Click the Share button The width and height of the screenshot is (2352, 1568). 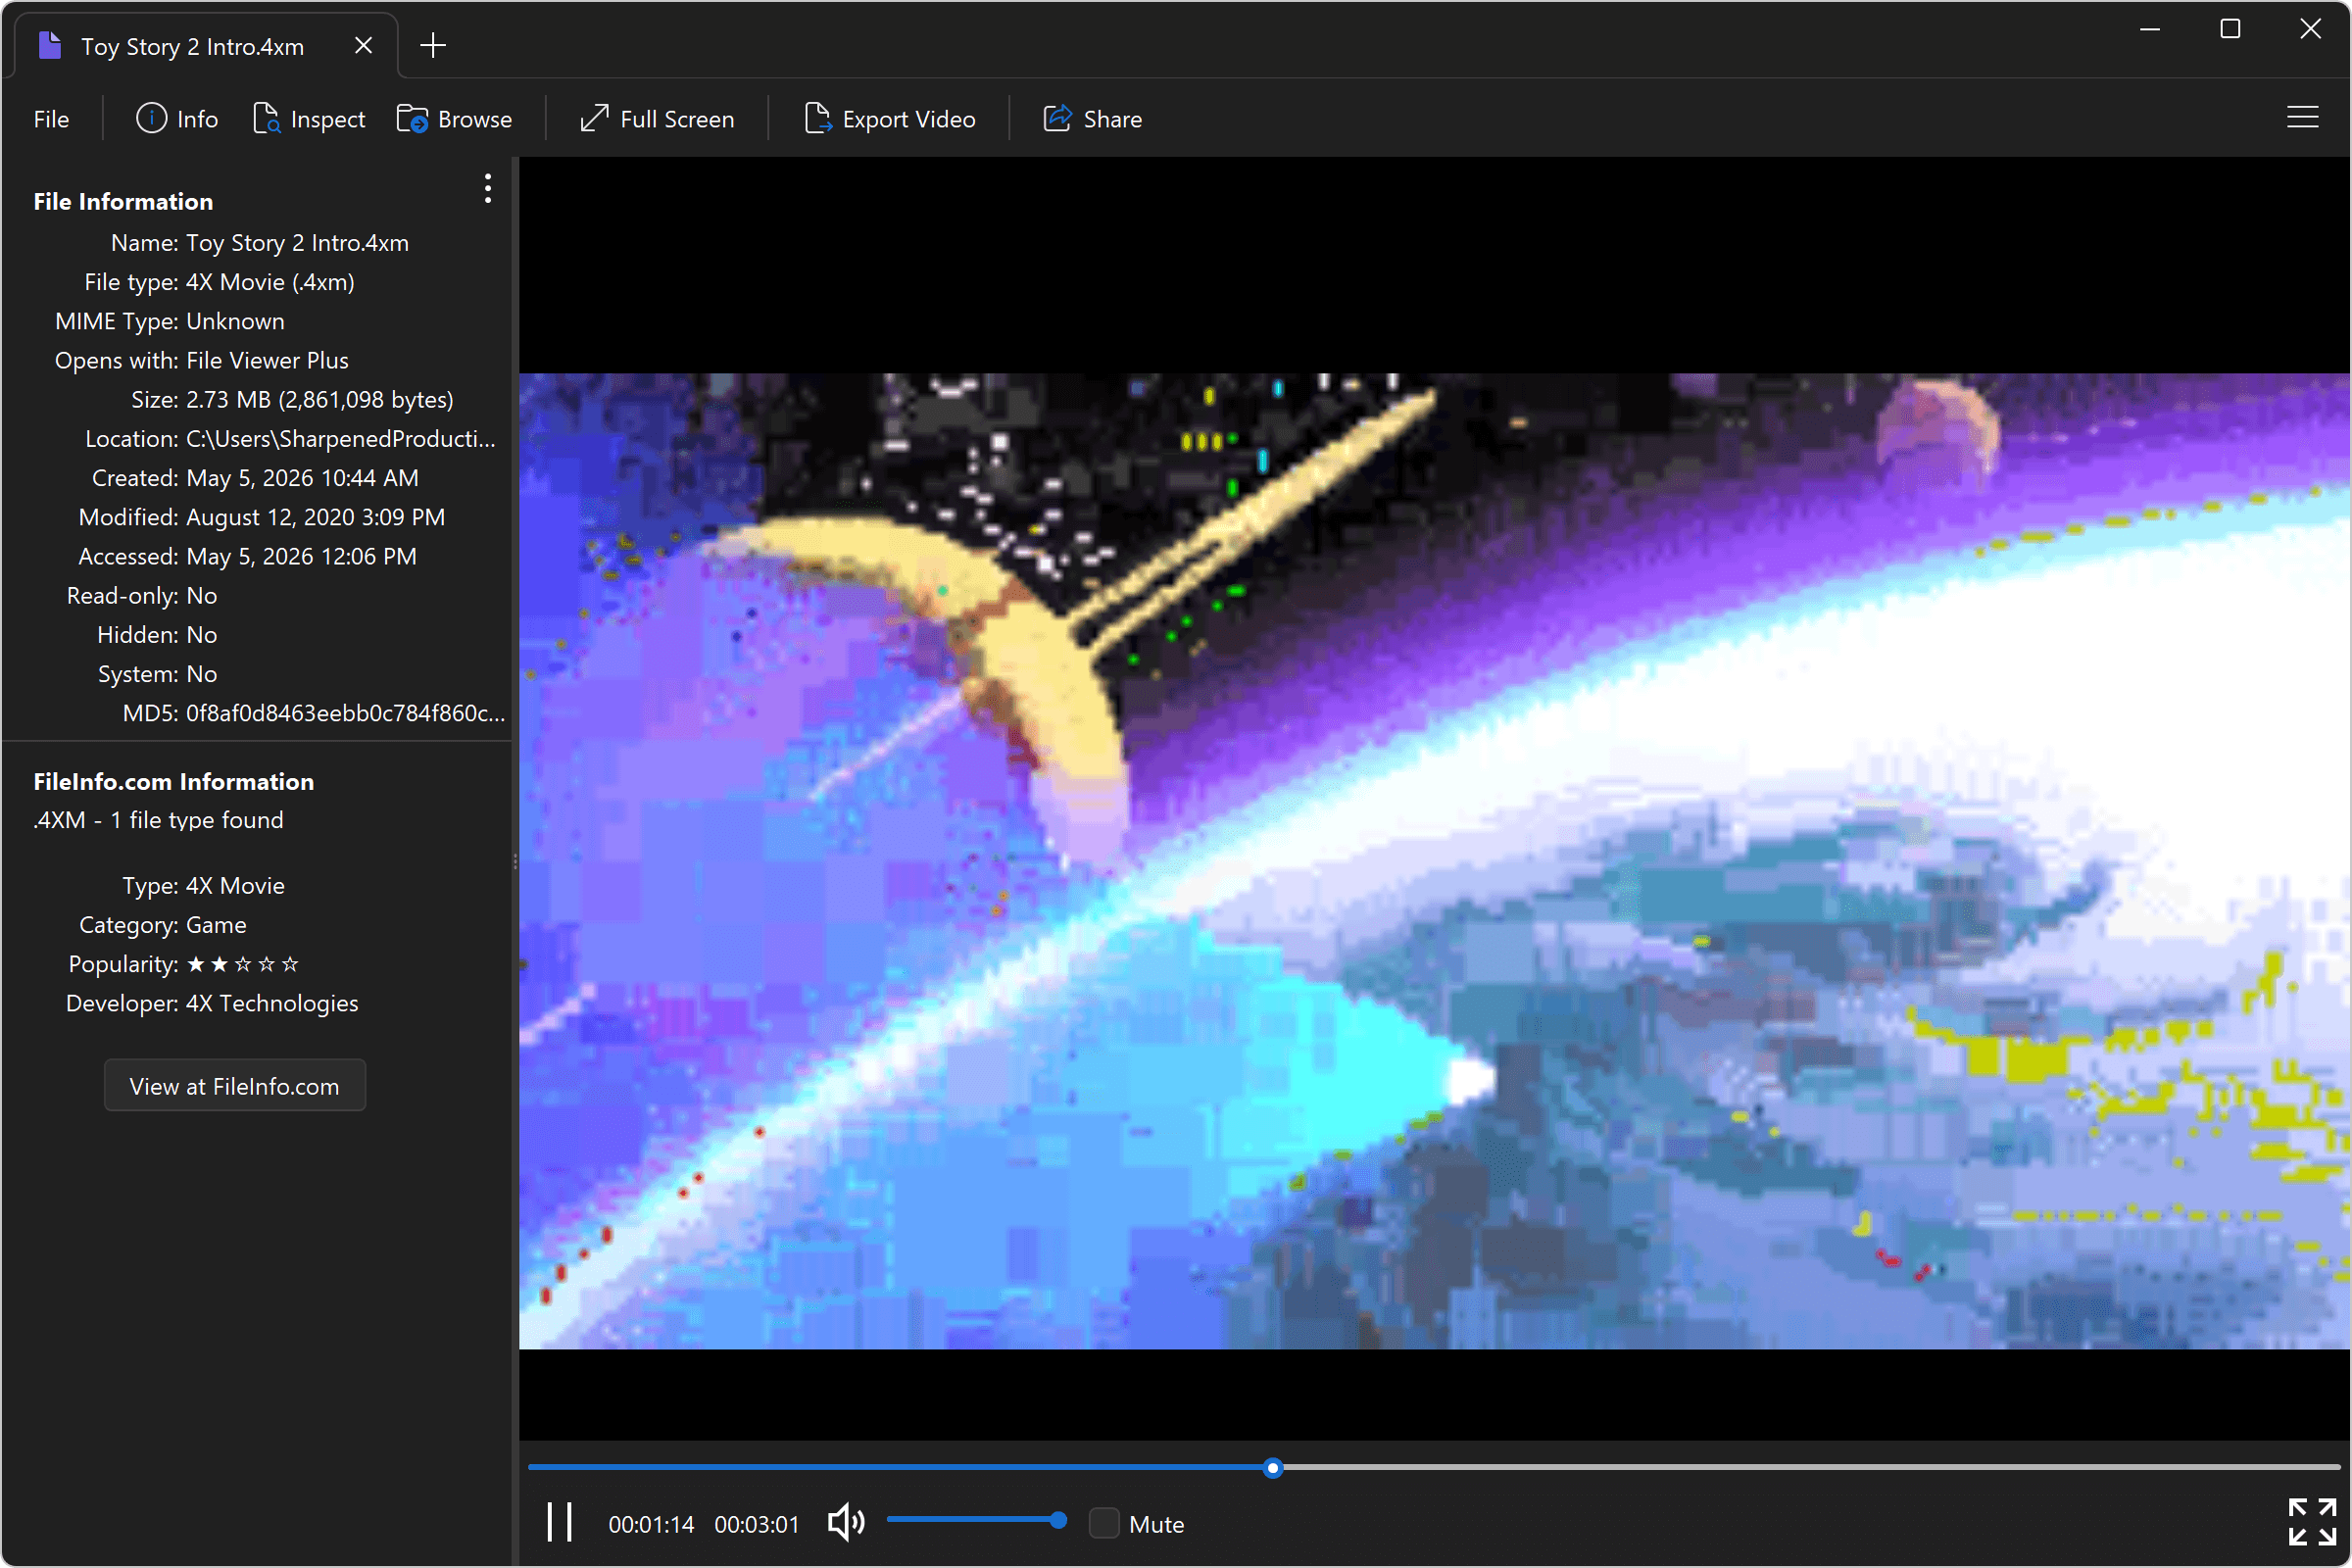tap(1093, 119)
